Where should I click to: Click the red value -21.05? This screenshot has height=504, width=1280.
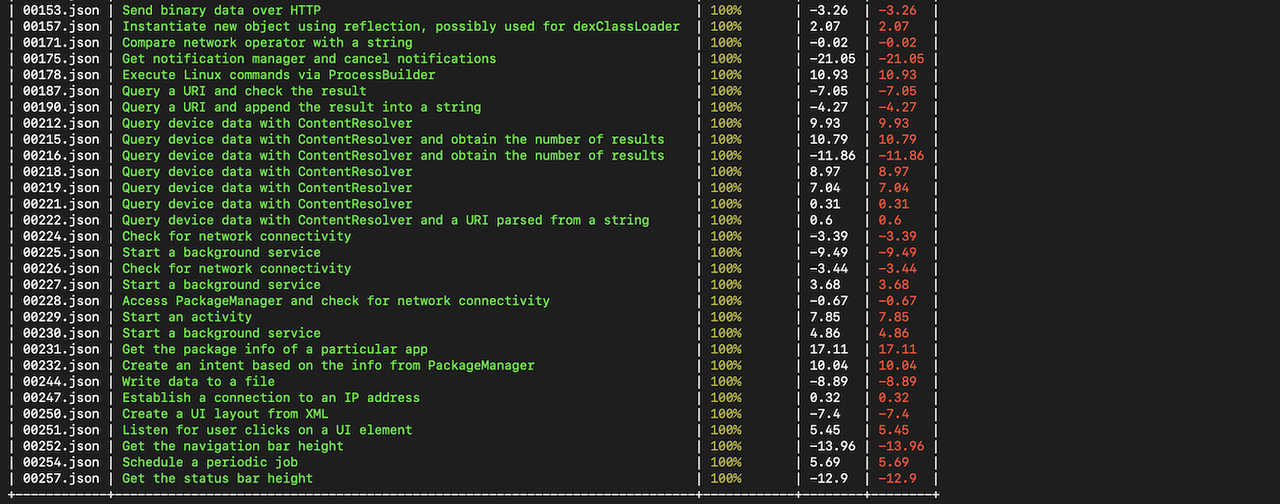(901, 58)
